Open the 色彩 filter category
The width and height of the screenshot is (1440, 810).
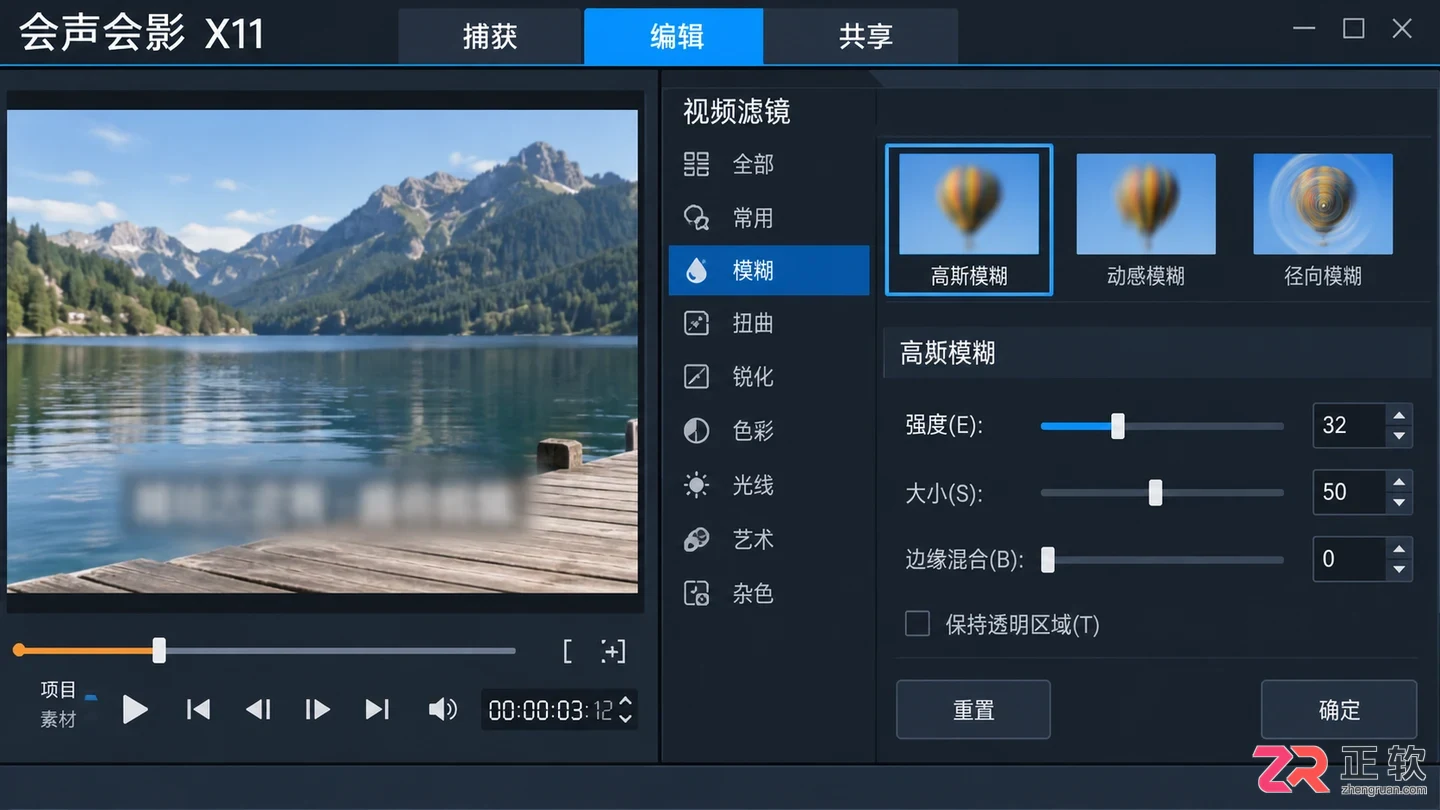click(x=769, y=431)
